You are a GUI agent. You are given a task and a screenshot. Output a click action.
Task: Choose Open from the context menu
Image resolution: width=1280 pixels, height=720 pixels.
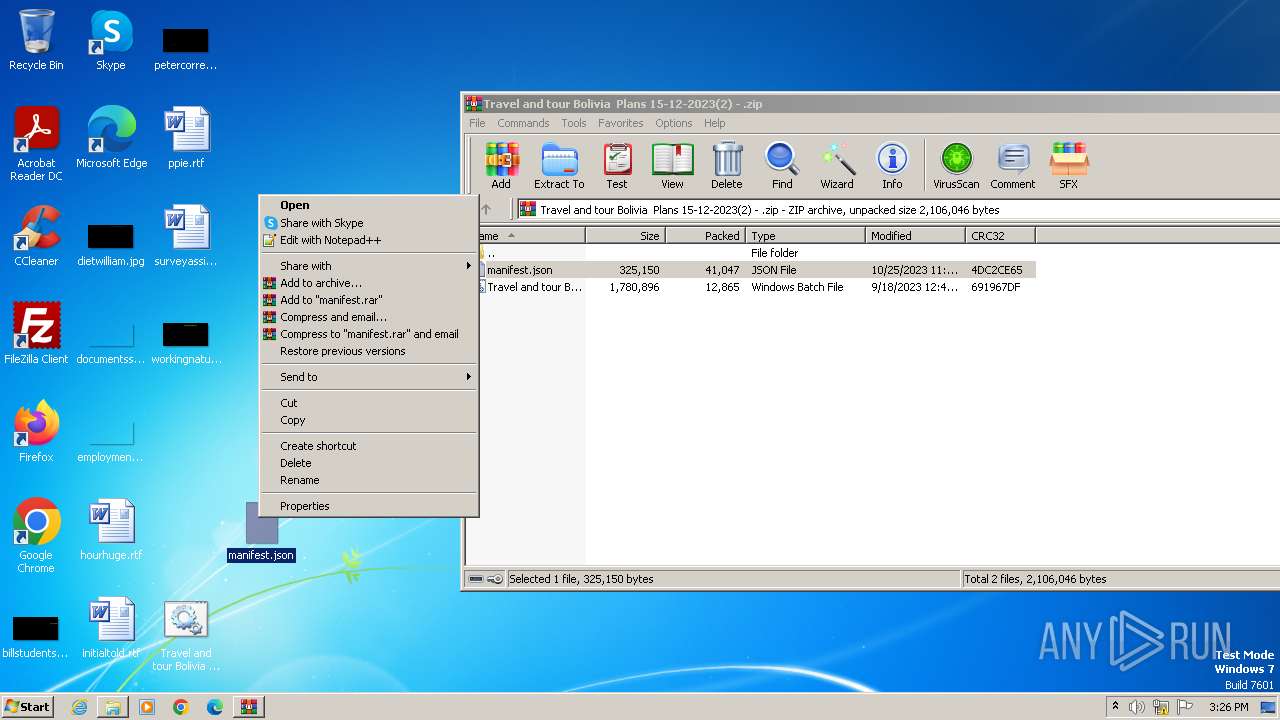(369, 205)
